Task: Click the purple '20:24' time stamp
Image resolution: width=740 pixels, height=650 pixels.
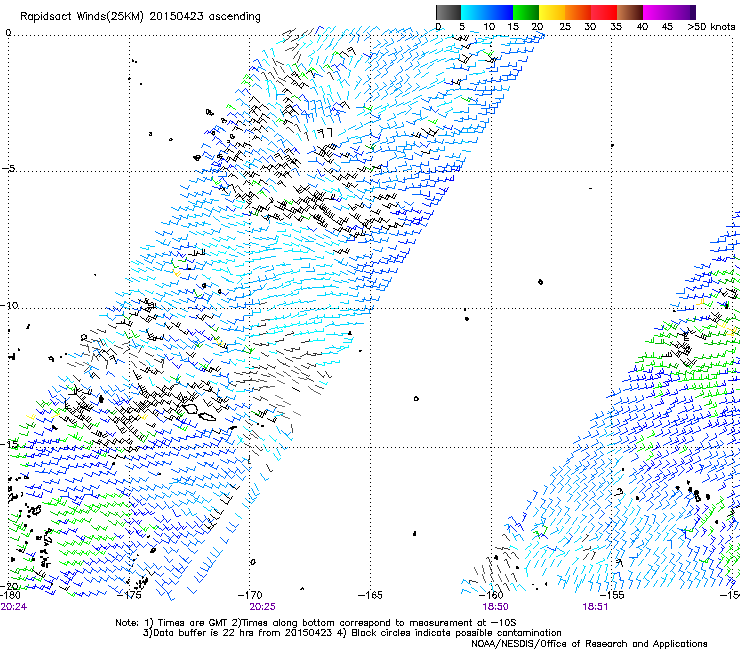Action: [14, 607]
